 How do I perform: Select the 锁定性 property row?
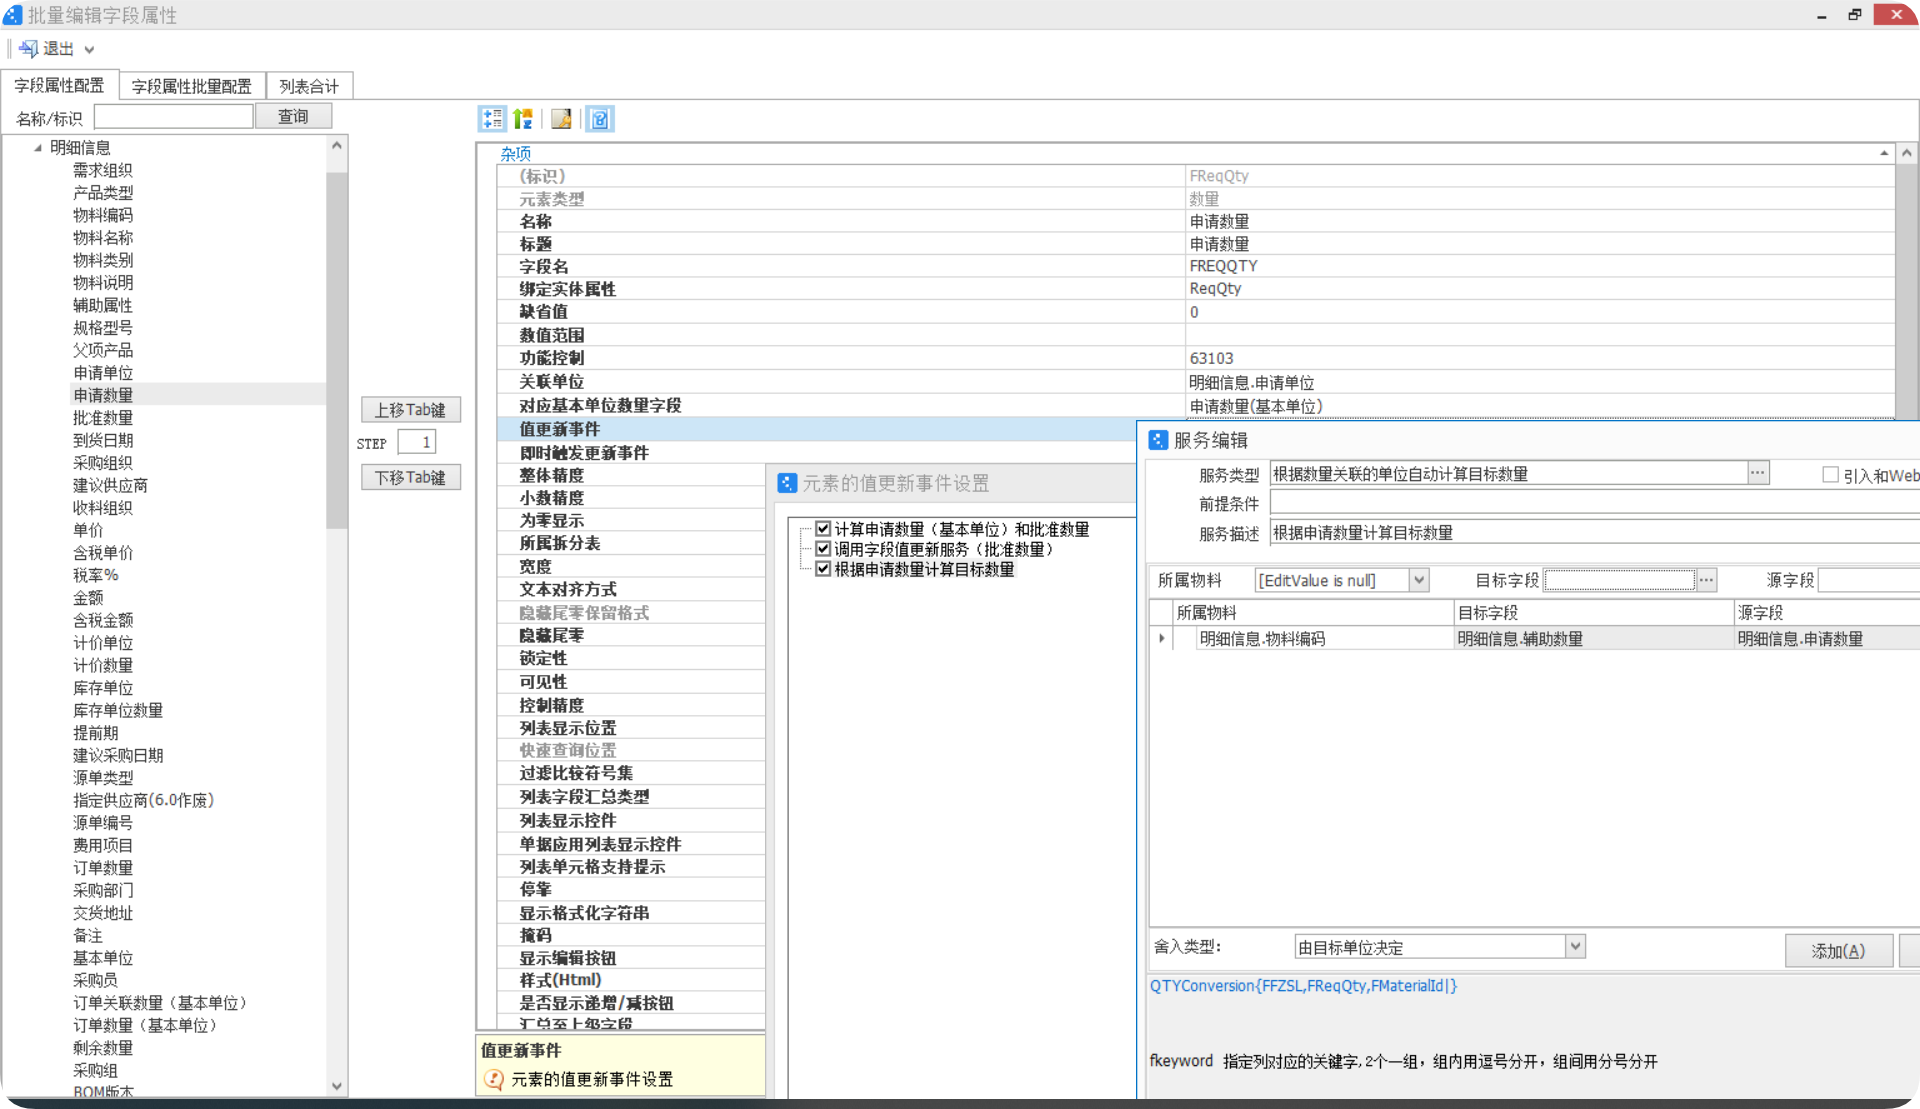[631, 658]
